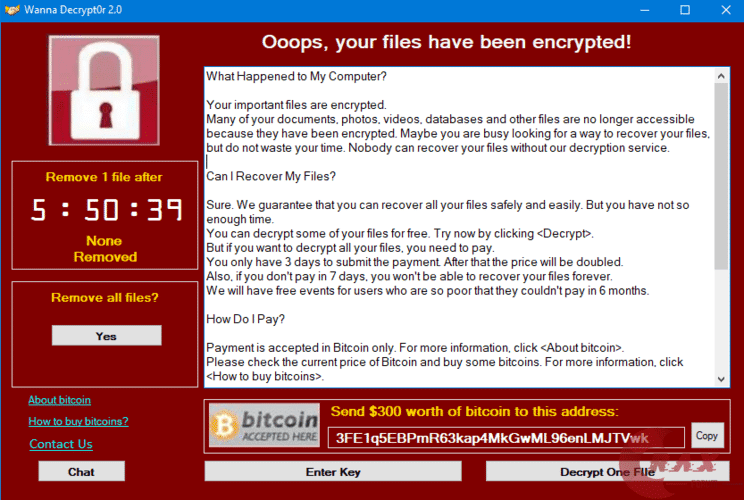This screenshot has height=500, width=744.
Task: Open the About bitcoin link
Action: (x=59, y=400)
